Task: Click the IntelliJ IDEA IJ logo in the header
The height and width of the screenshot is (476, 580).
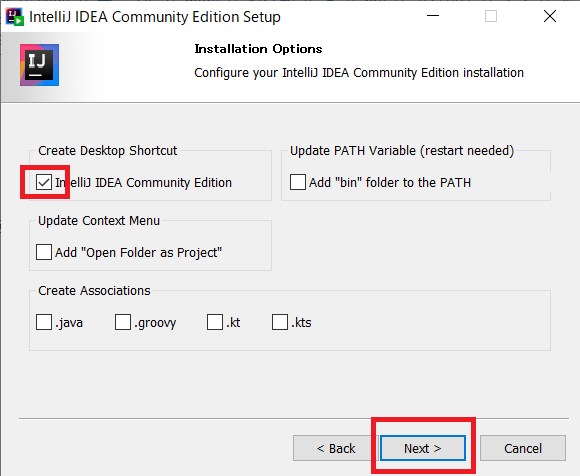Action: pyautogui.click(x=40, y=65)
